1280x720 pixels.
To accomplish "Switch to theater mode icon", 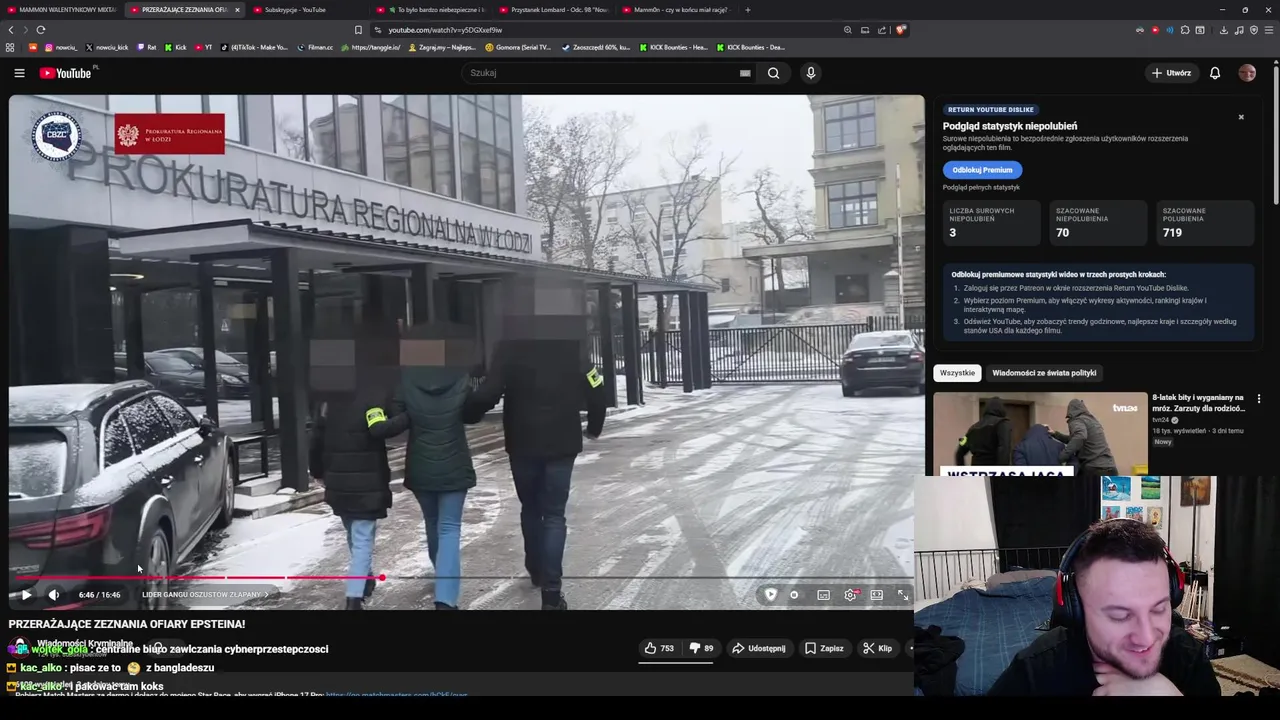I will pos(877,595).
